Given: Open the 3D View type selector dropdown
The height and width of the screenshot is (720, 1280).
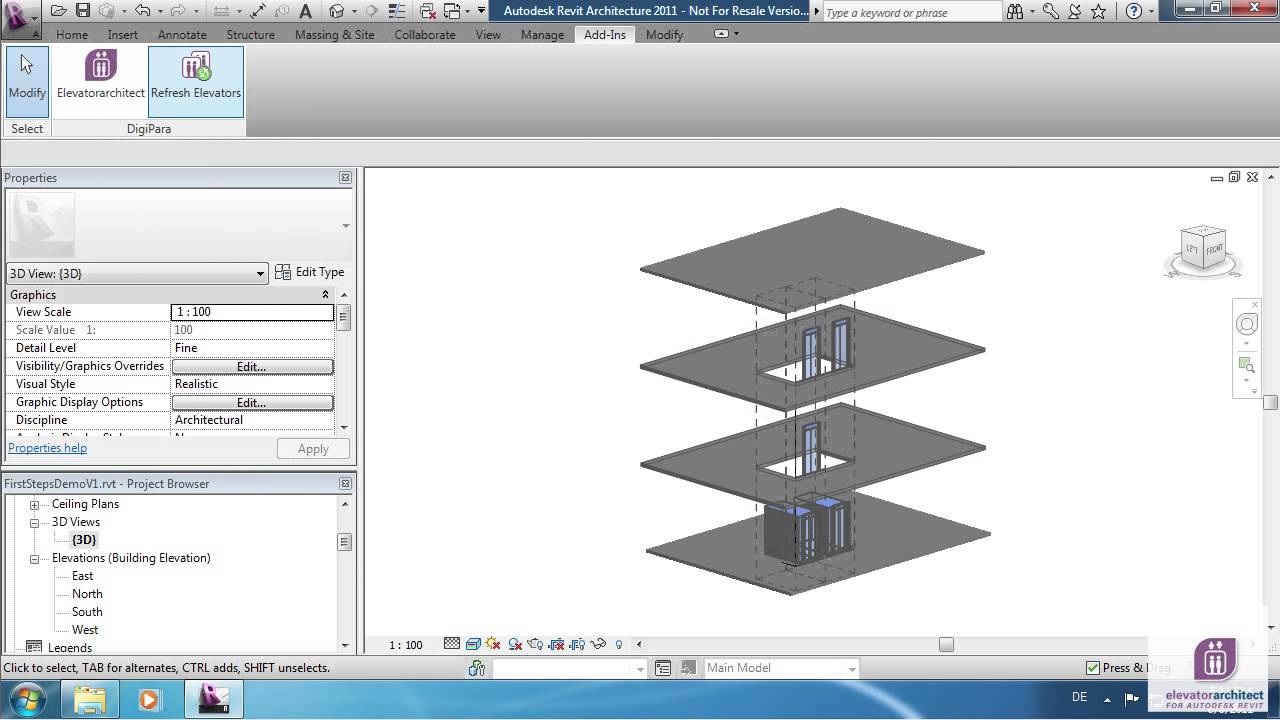Looking at the screenshot, I should [x=137, y=273].
